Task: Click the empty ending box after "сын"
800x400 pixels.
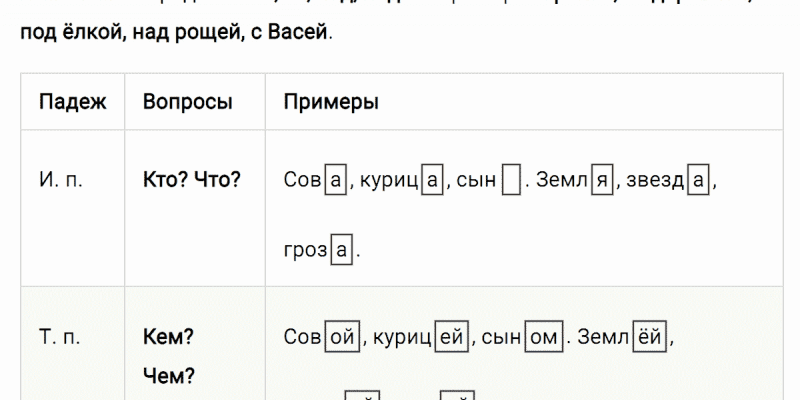Action: [511, 182]
